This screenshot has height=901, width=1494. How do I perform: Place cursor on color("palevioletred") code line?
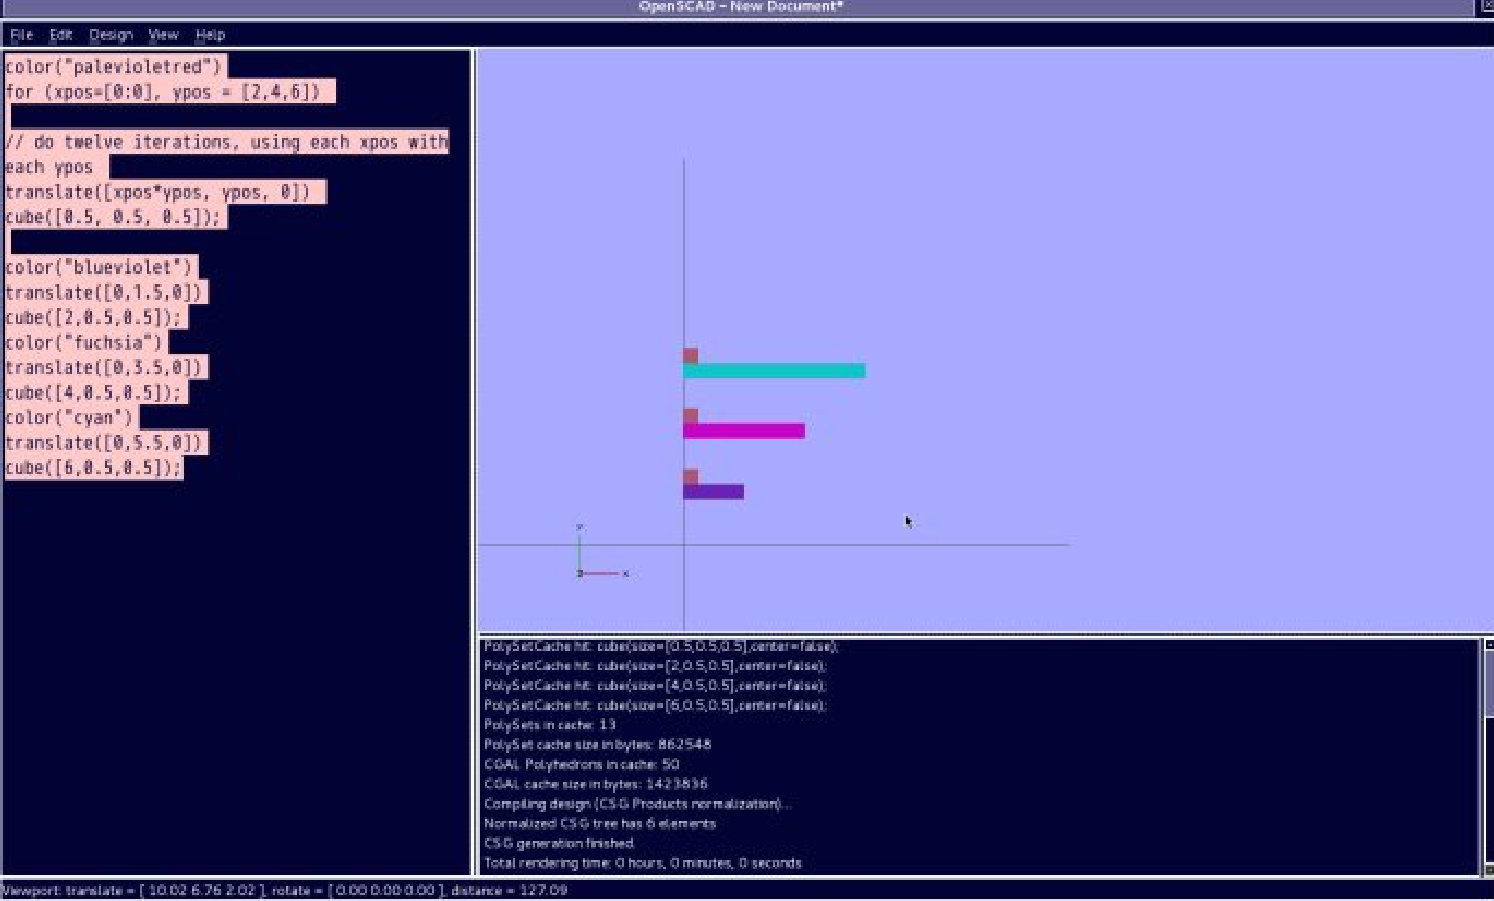pyautogui.click(x=113, y=67)
